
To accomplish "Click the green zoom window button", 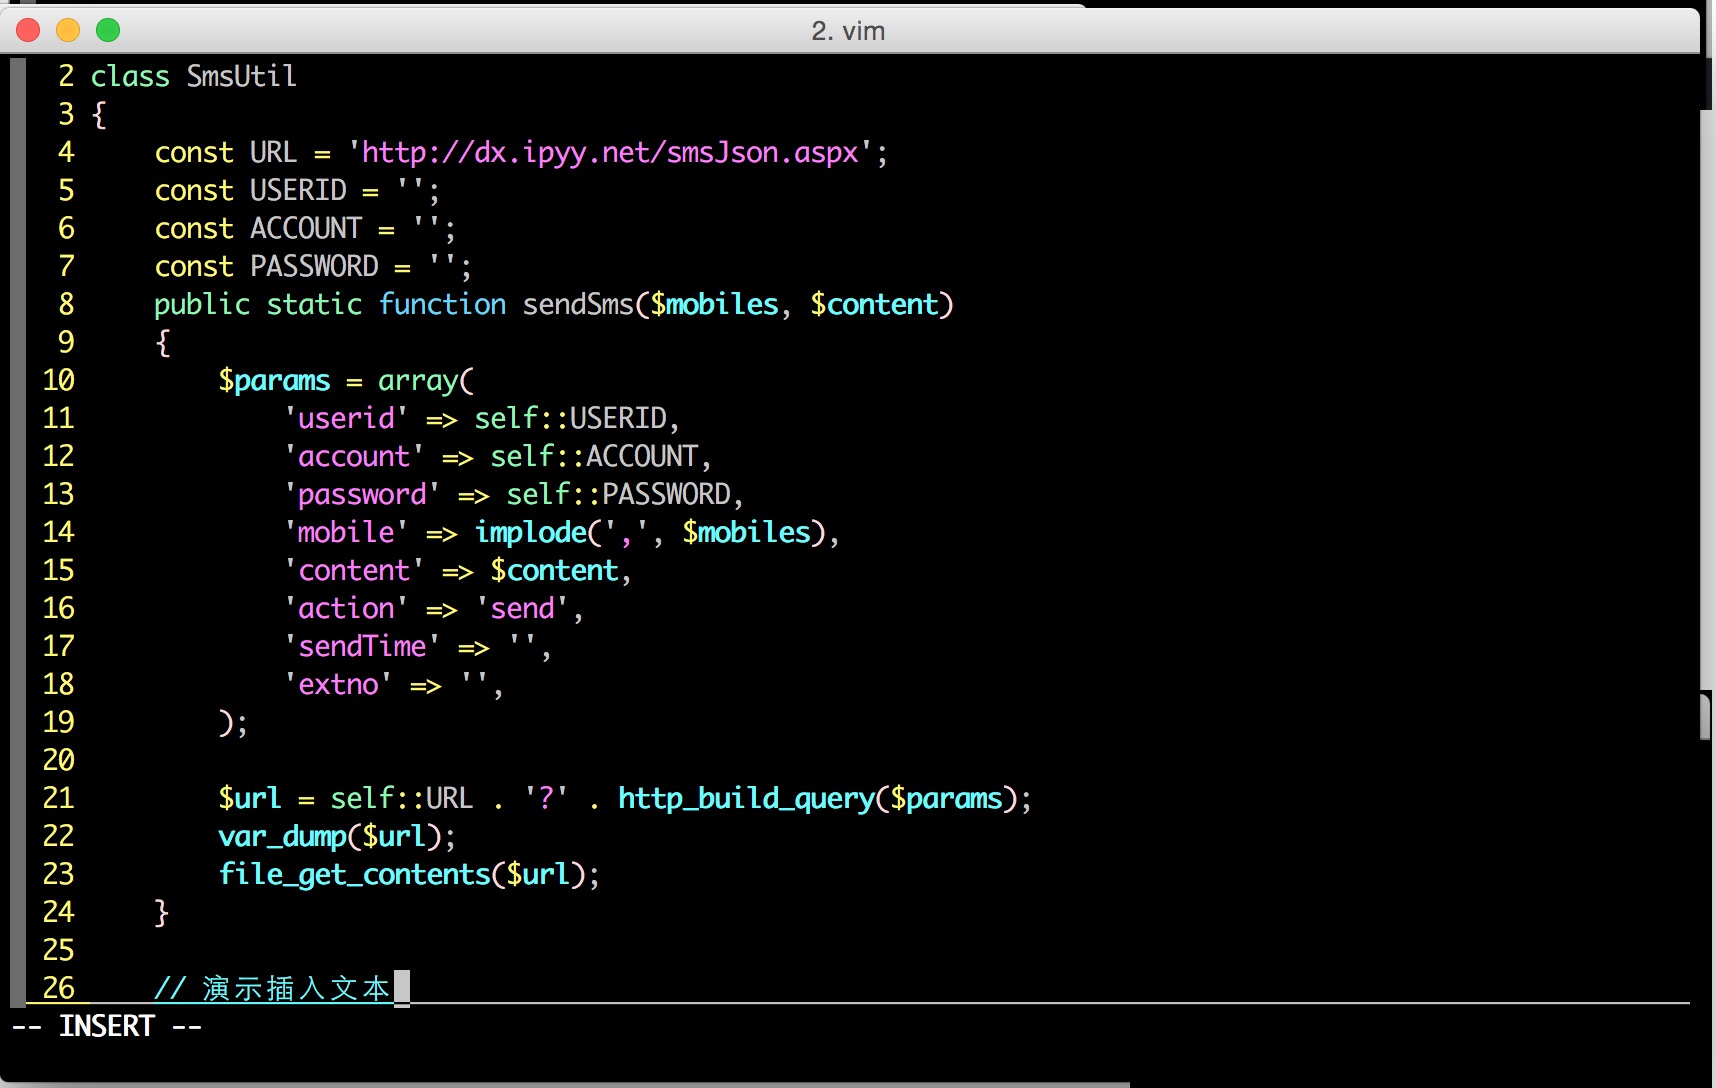I will pyautogui.click(x=108, y=30).
